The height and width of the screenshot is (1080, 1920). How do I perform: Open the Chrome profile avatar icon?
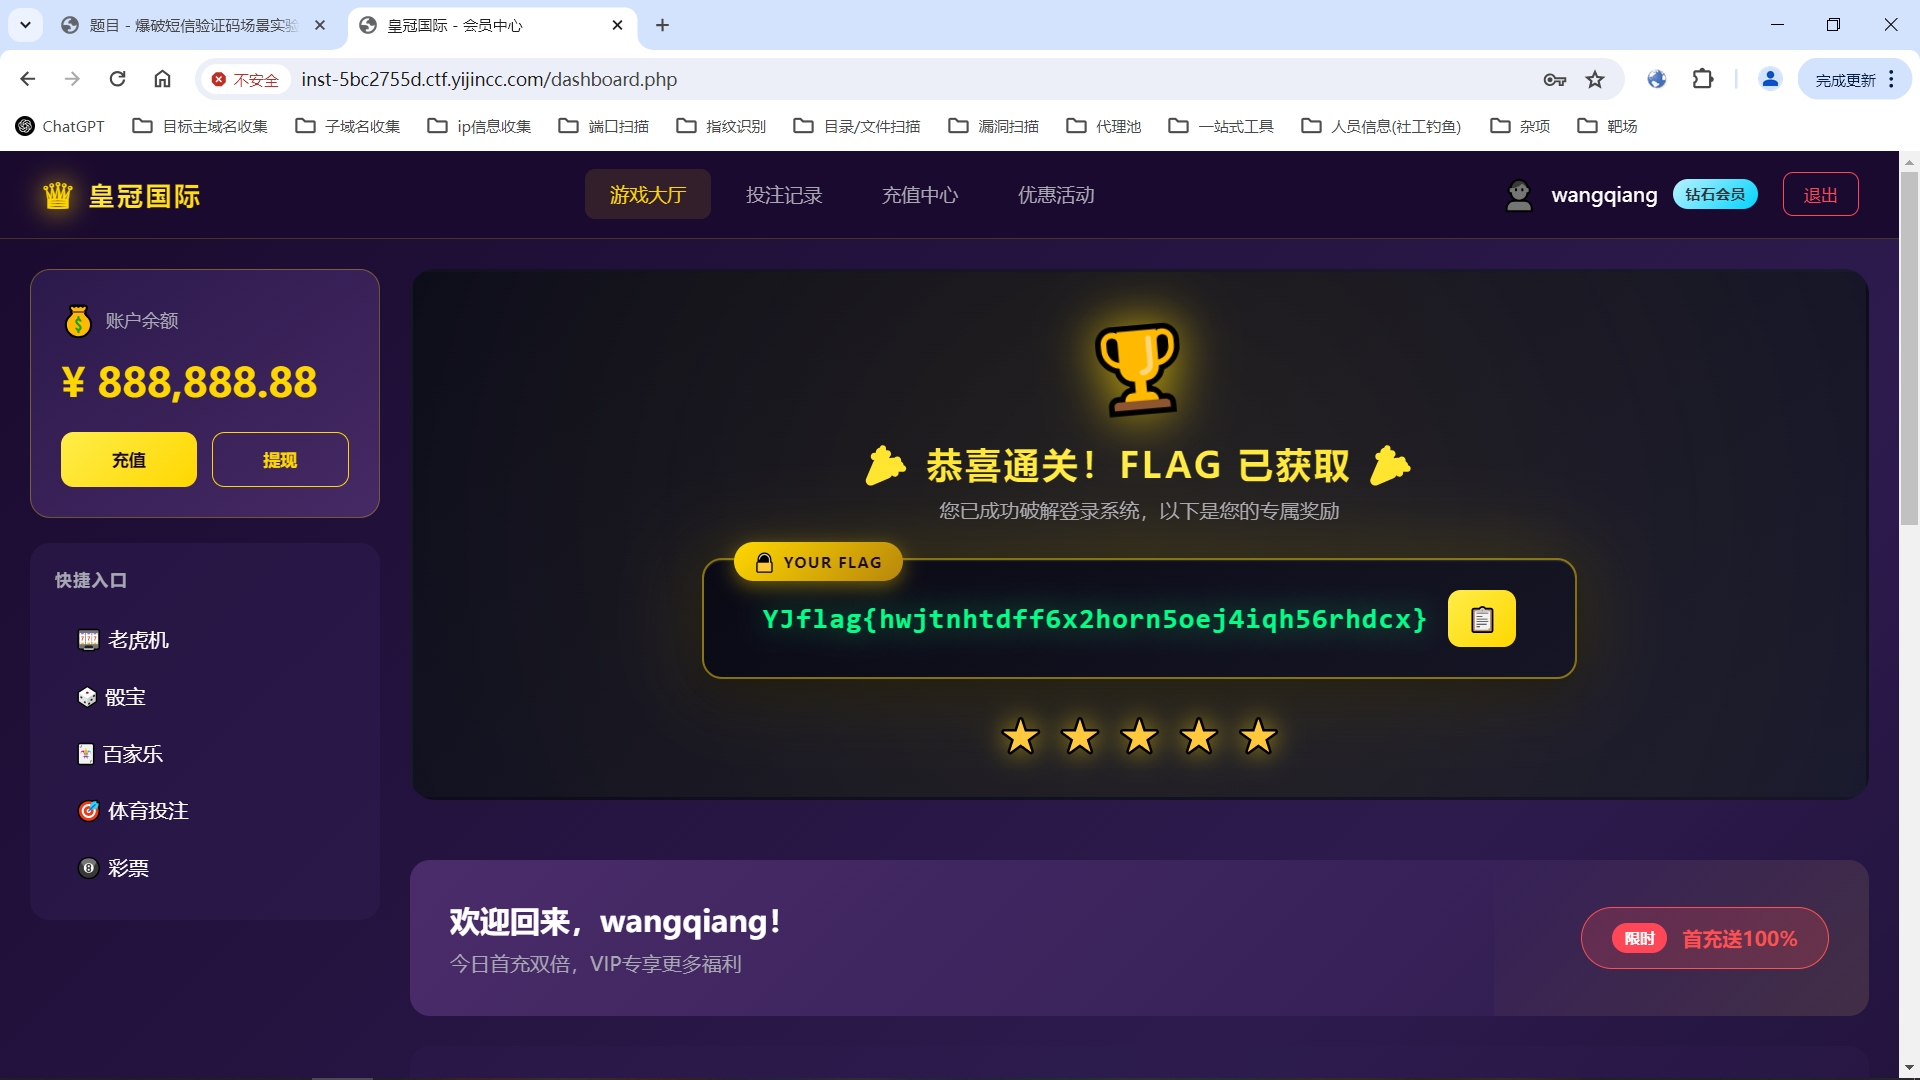coord(1769,79)
